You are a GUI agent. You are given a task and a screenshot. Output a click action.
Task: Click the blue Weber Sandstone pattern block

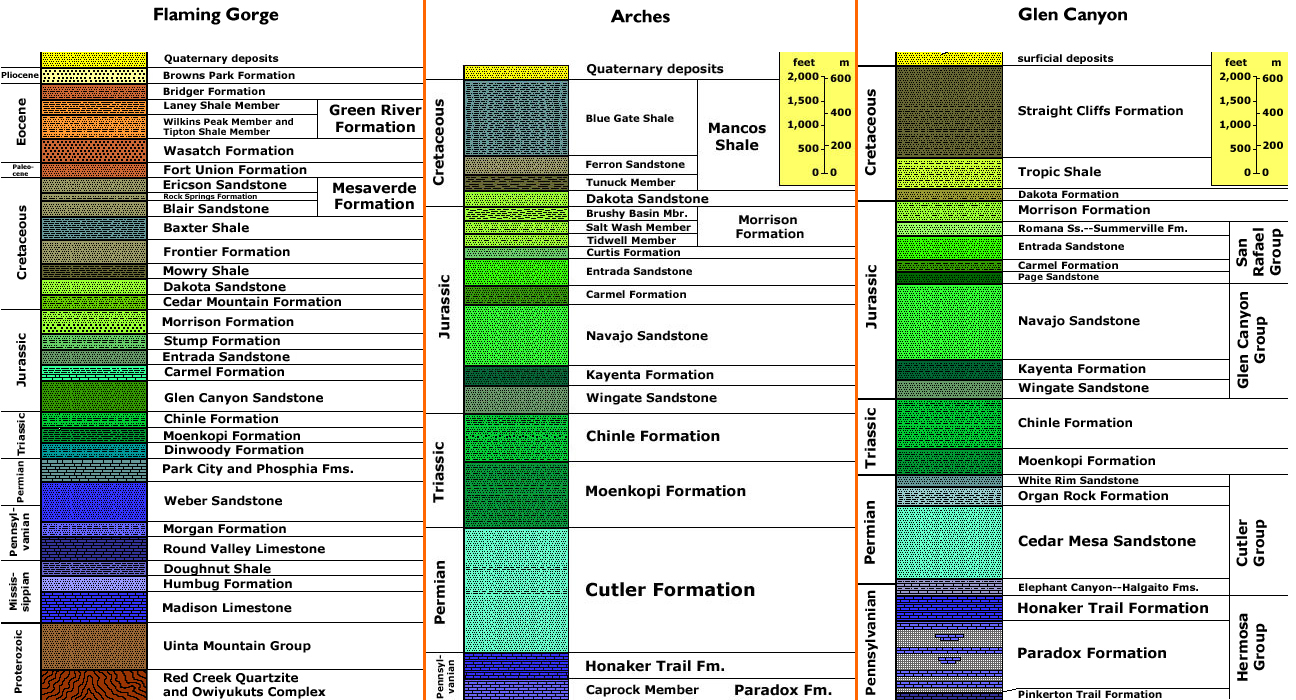pos(93,501)
